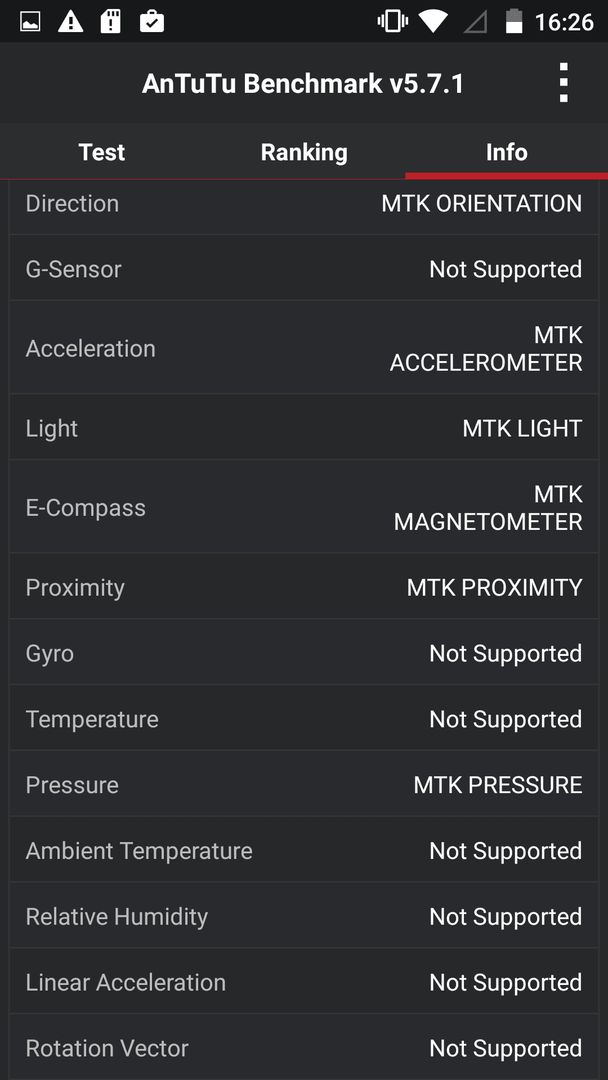Tap the battery indicator icon

click(514, 21)
